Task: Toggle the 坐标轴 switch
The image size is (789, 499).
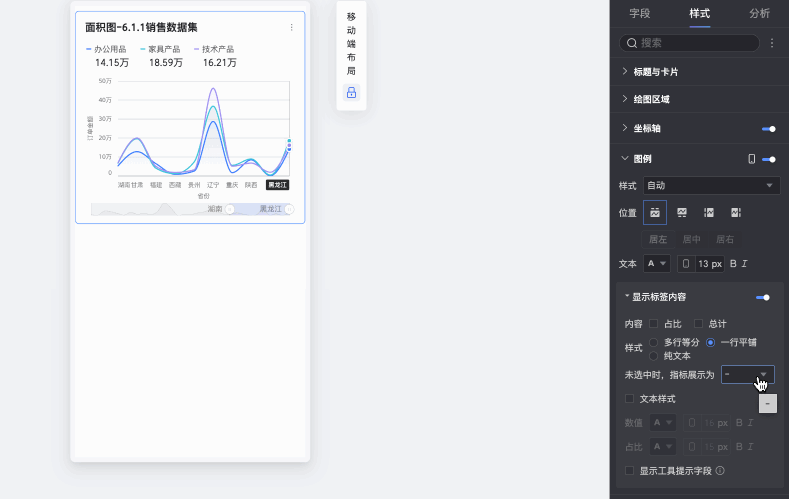Action: click(768, 129)
